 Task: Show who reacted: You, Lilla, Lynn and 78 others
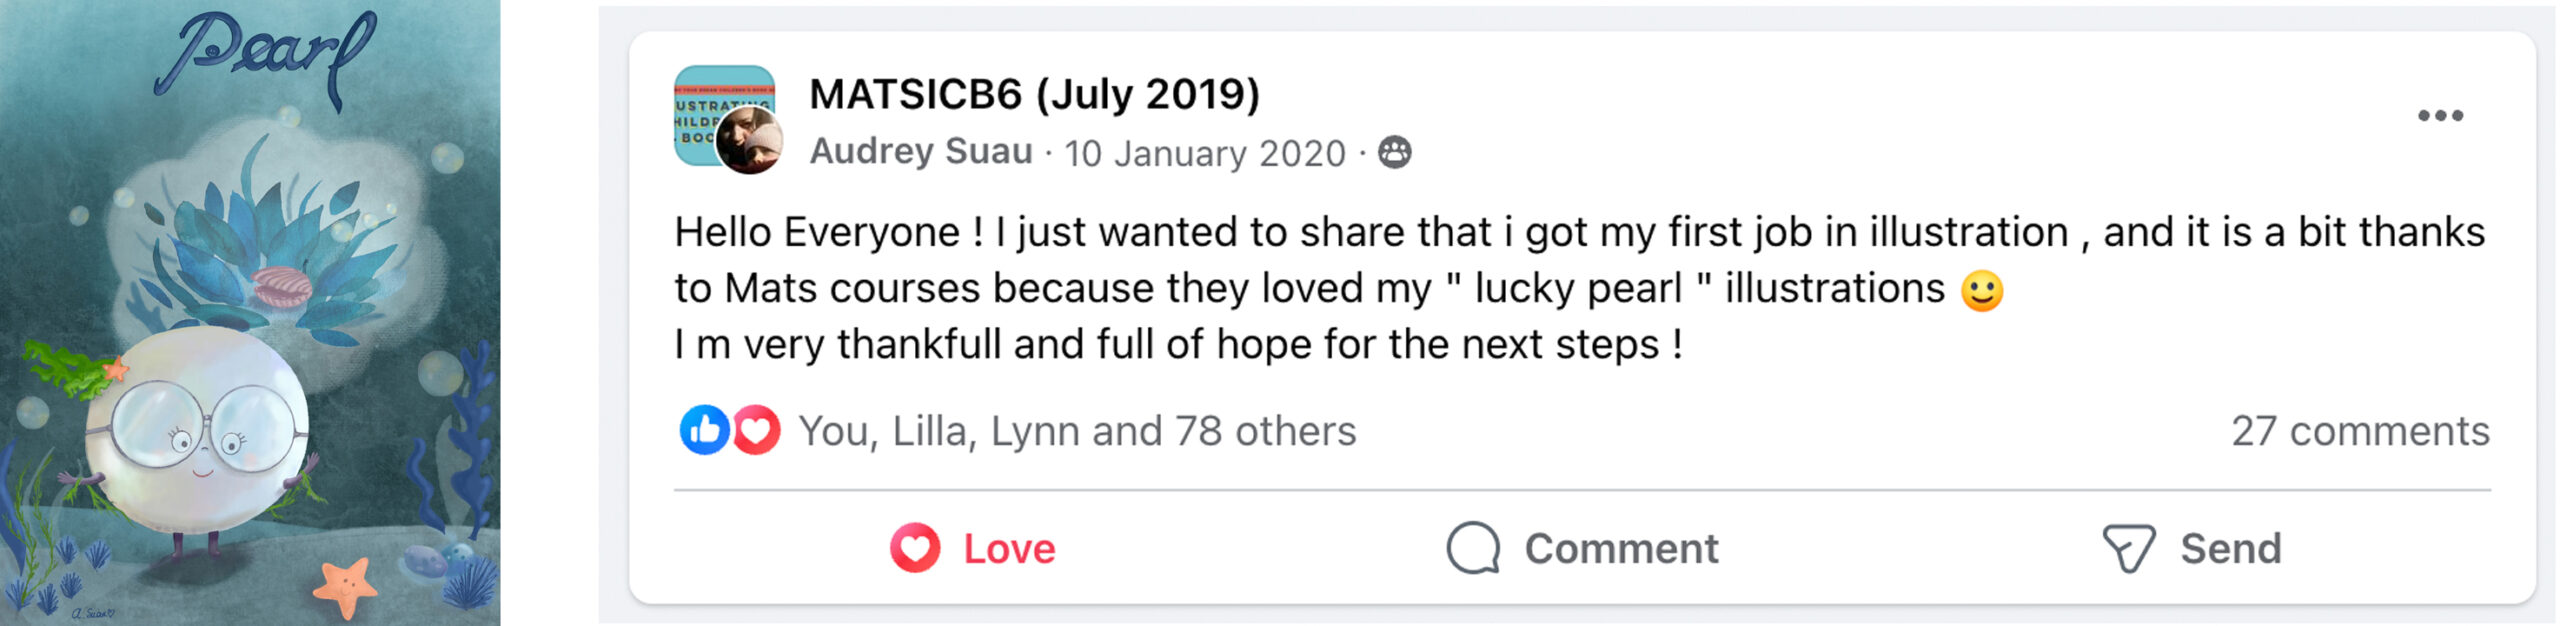pos(1076,432)
